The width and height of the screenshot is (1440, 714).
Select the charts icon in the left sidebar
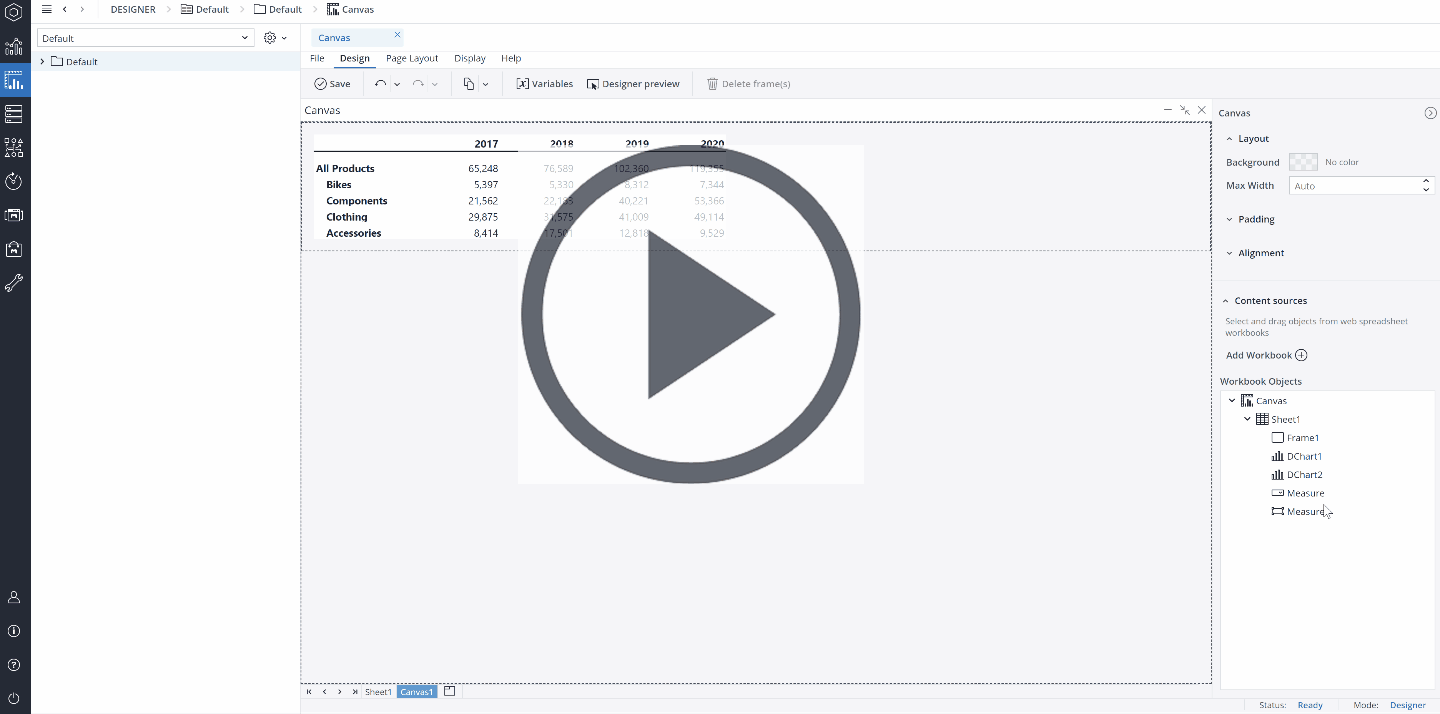[x=13, y=47]
